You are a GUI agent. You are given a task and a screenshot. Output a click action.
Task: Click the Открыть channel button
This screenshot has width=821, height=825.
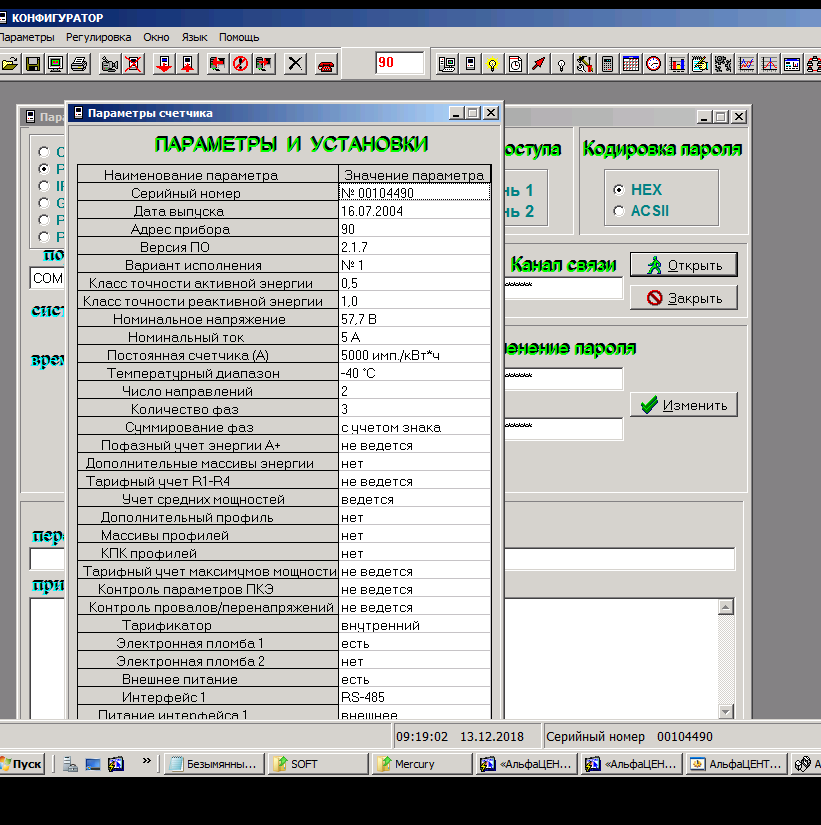coord(684,265)
